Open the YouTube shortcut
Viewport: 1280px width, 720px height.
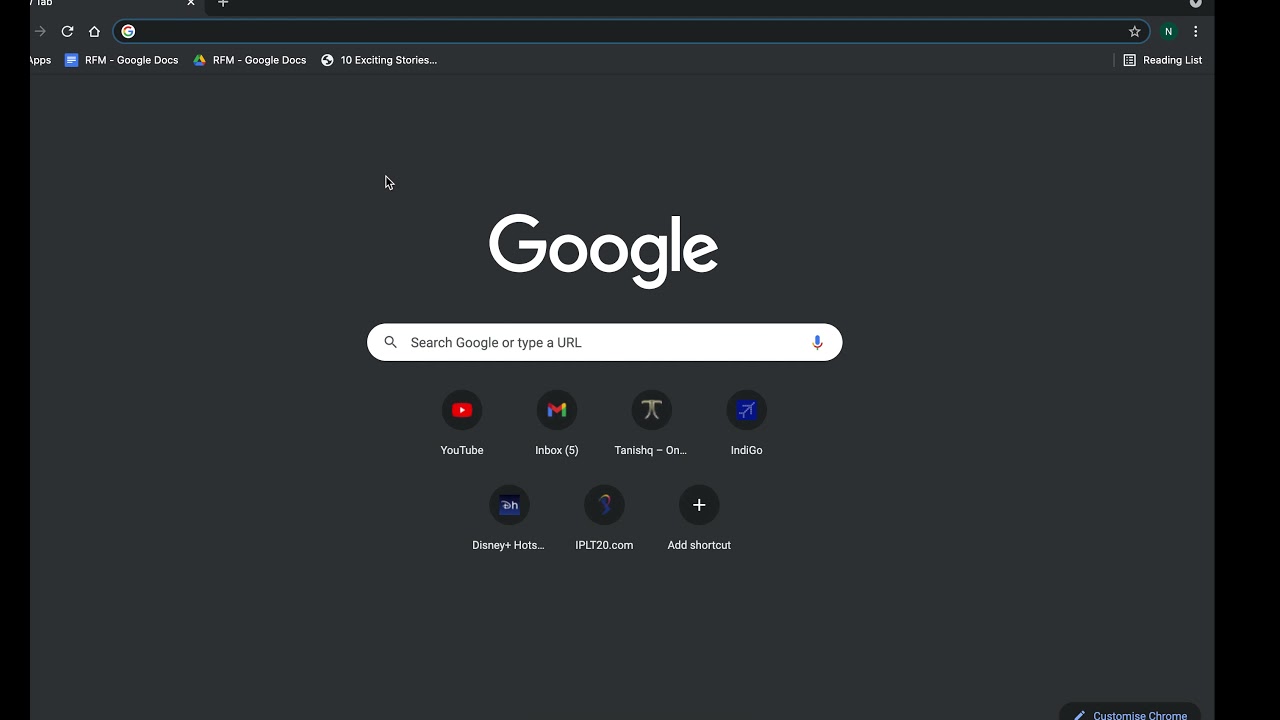coord(462,423)
